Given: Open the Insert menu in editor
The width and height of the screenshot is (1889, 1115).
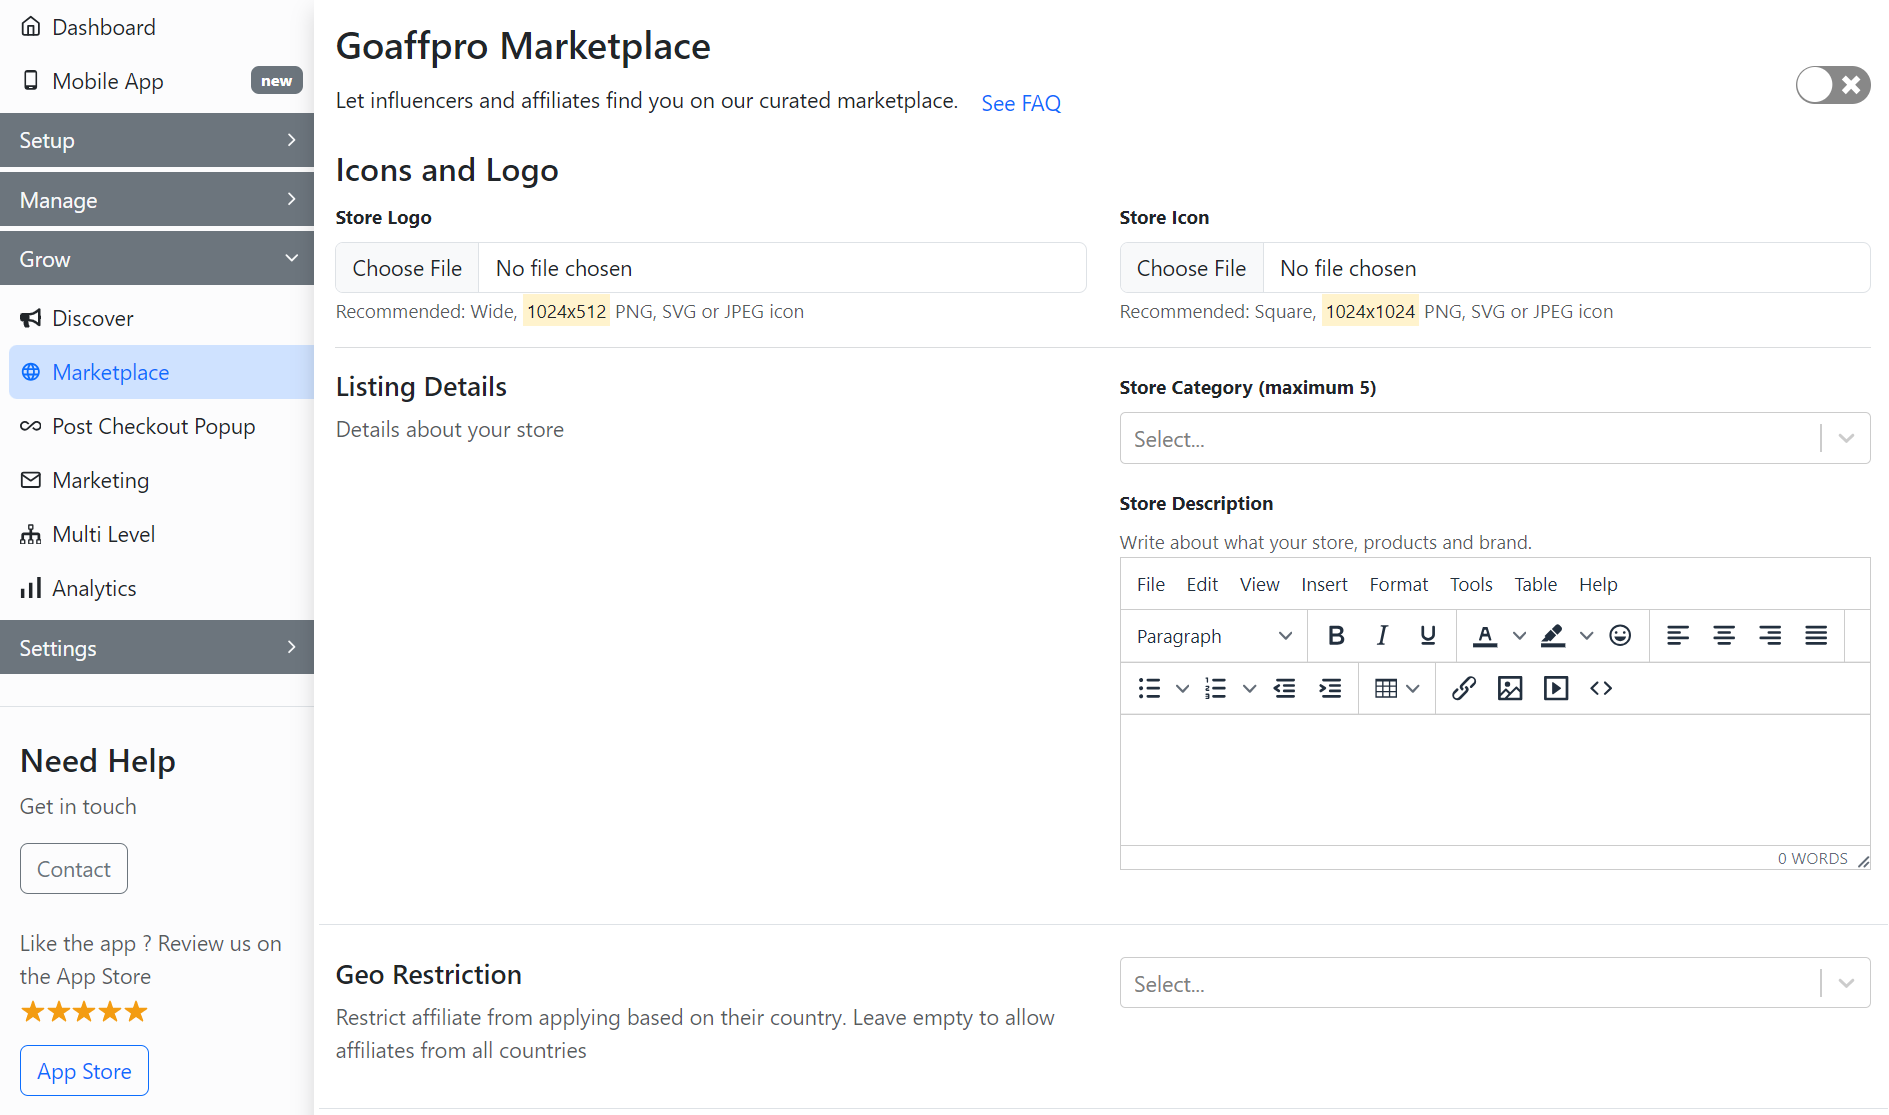Looking at the screenshot, I should point(1324,585).
